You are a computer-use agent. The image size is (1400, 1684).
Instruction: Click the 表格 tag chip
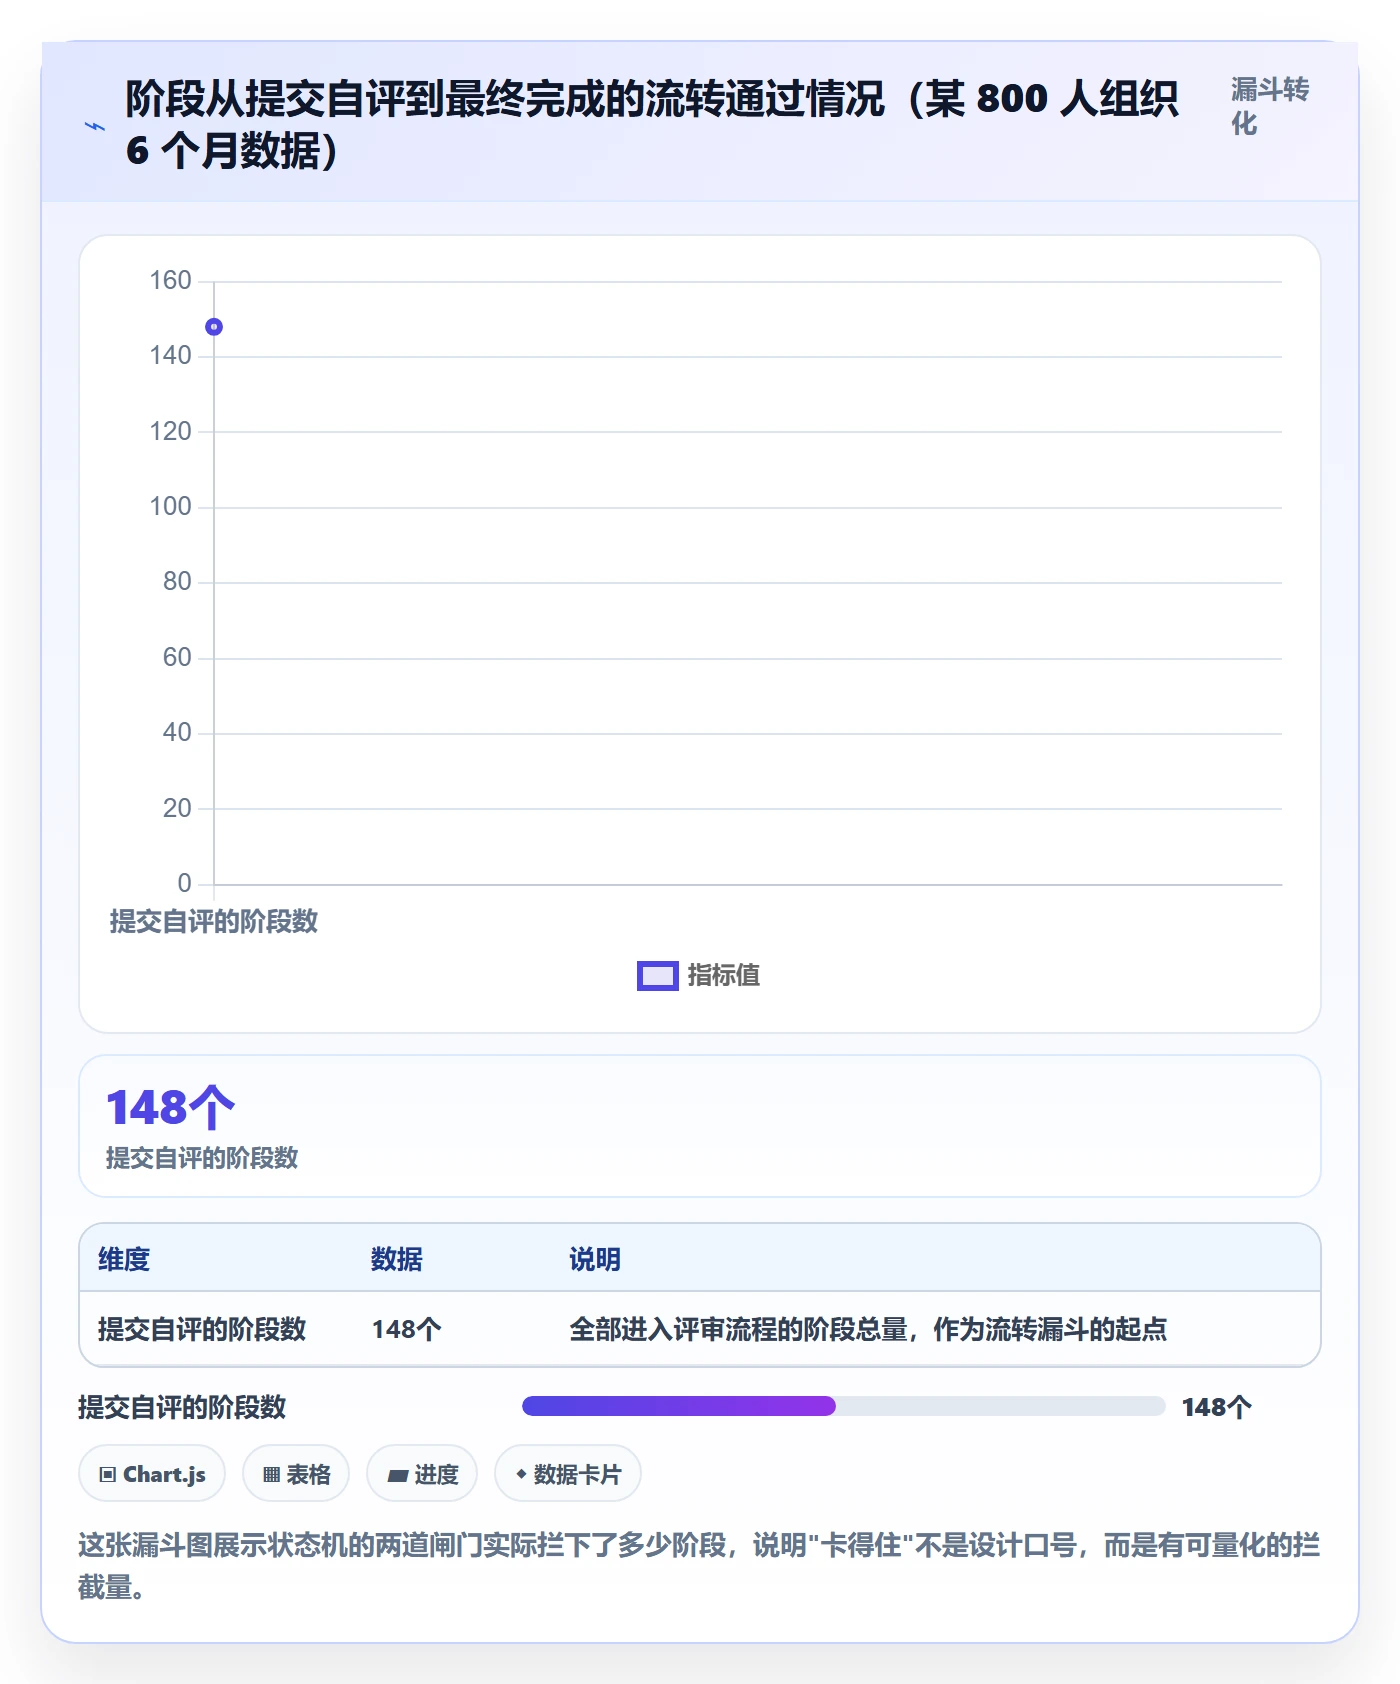click(x=296, y=1473)
